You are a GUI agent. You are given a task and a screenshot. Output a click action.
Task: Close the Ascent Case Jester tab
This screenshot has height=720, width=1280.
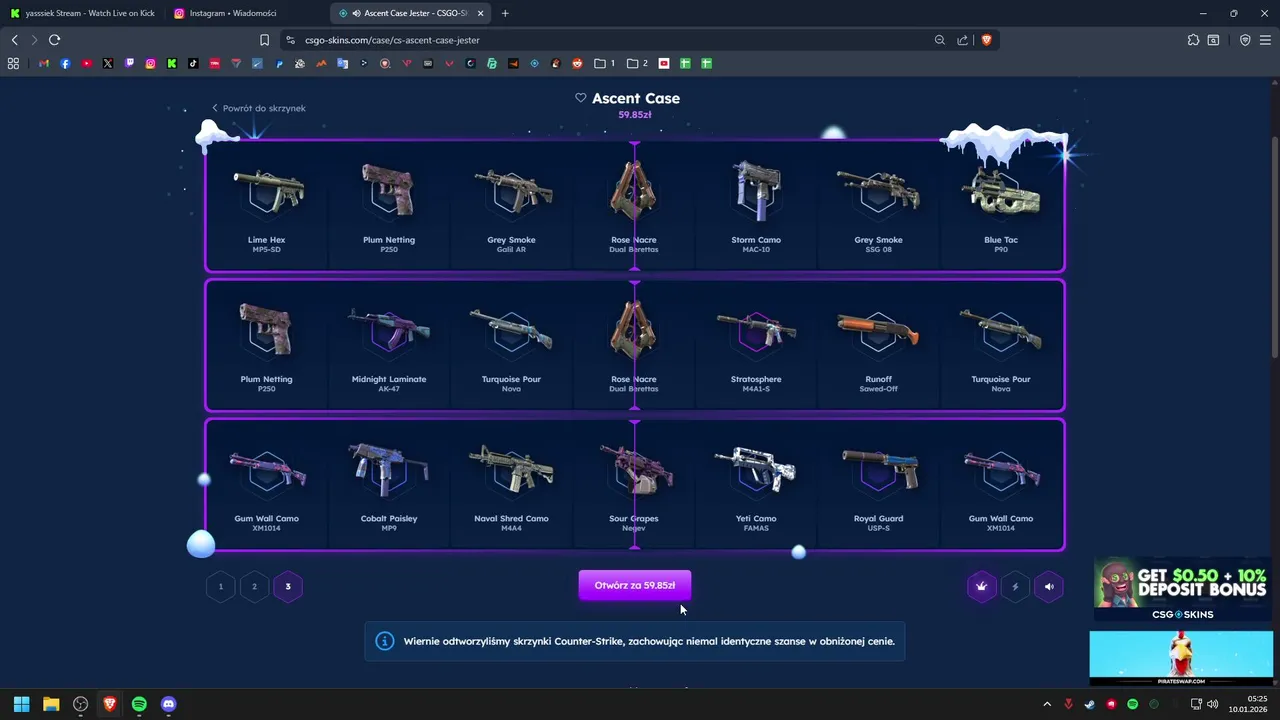[481, 13]
